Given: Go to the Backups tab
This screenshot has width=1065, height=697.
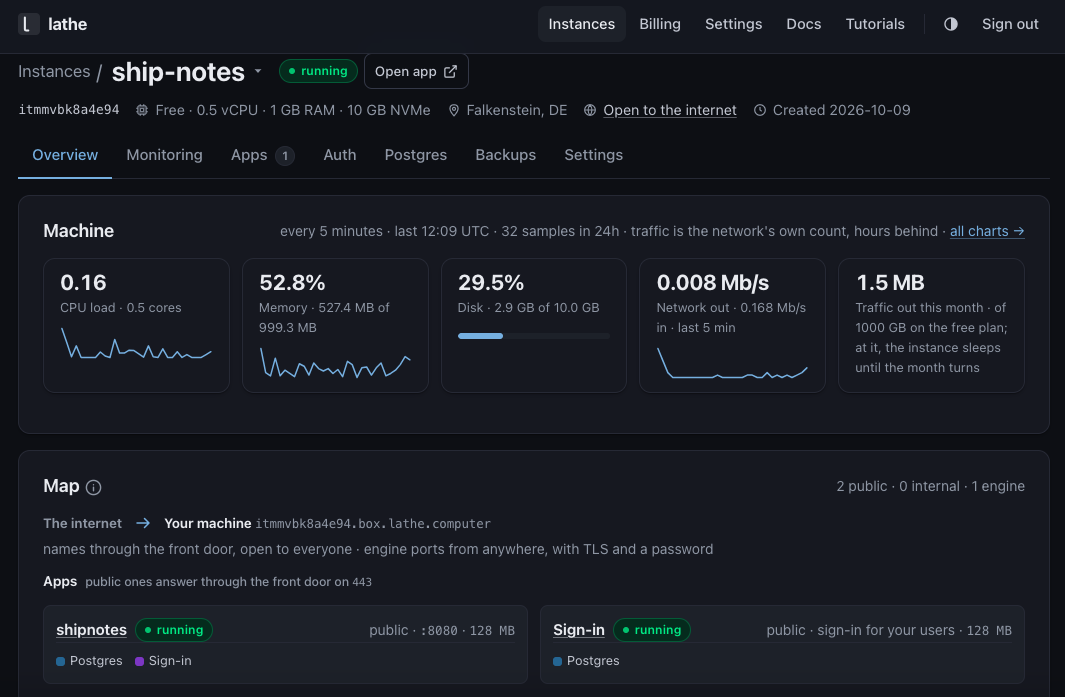Looking at the screenshot, I should 505,155.
